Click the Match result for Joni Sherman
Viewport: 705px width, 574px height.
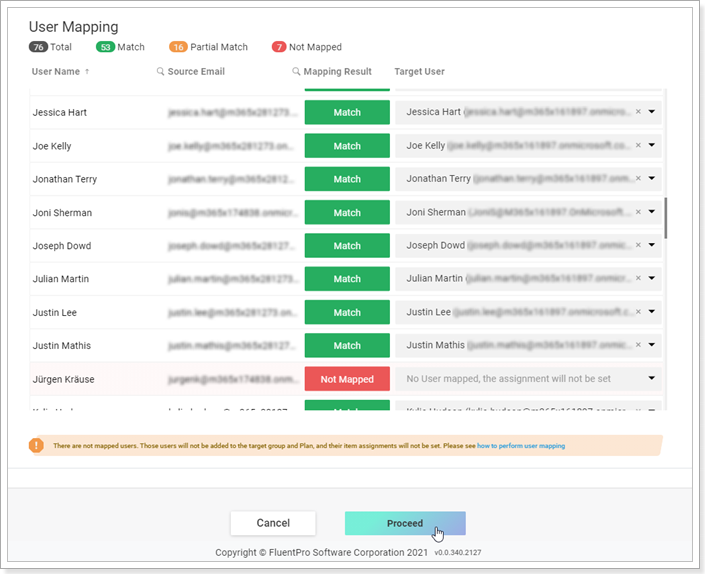click(x=347, y=212)
